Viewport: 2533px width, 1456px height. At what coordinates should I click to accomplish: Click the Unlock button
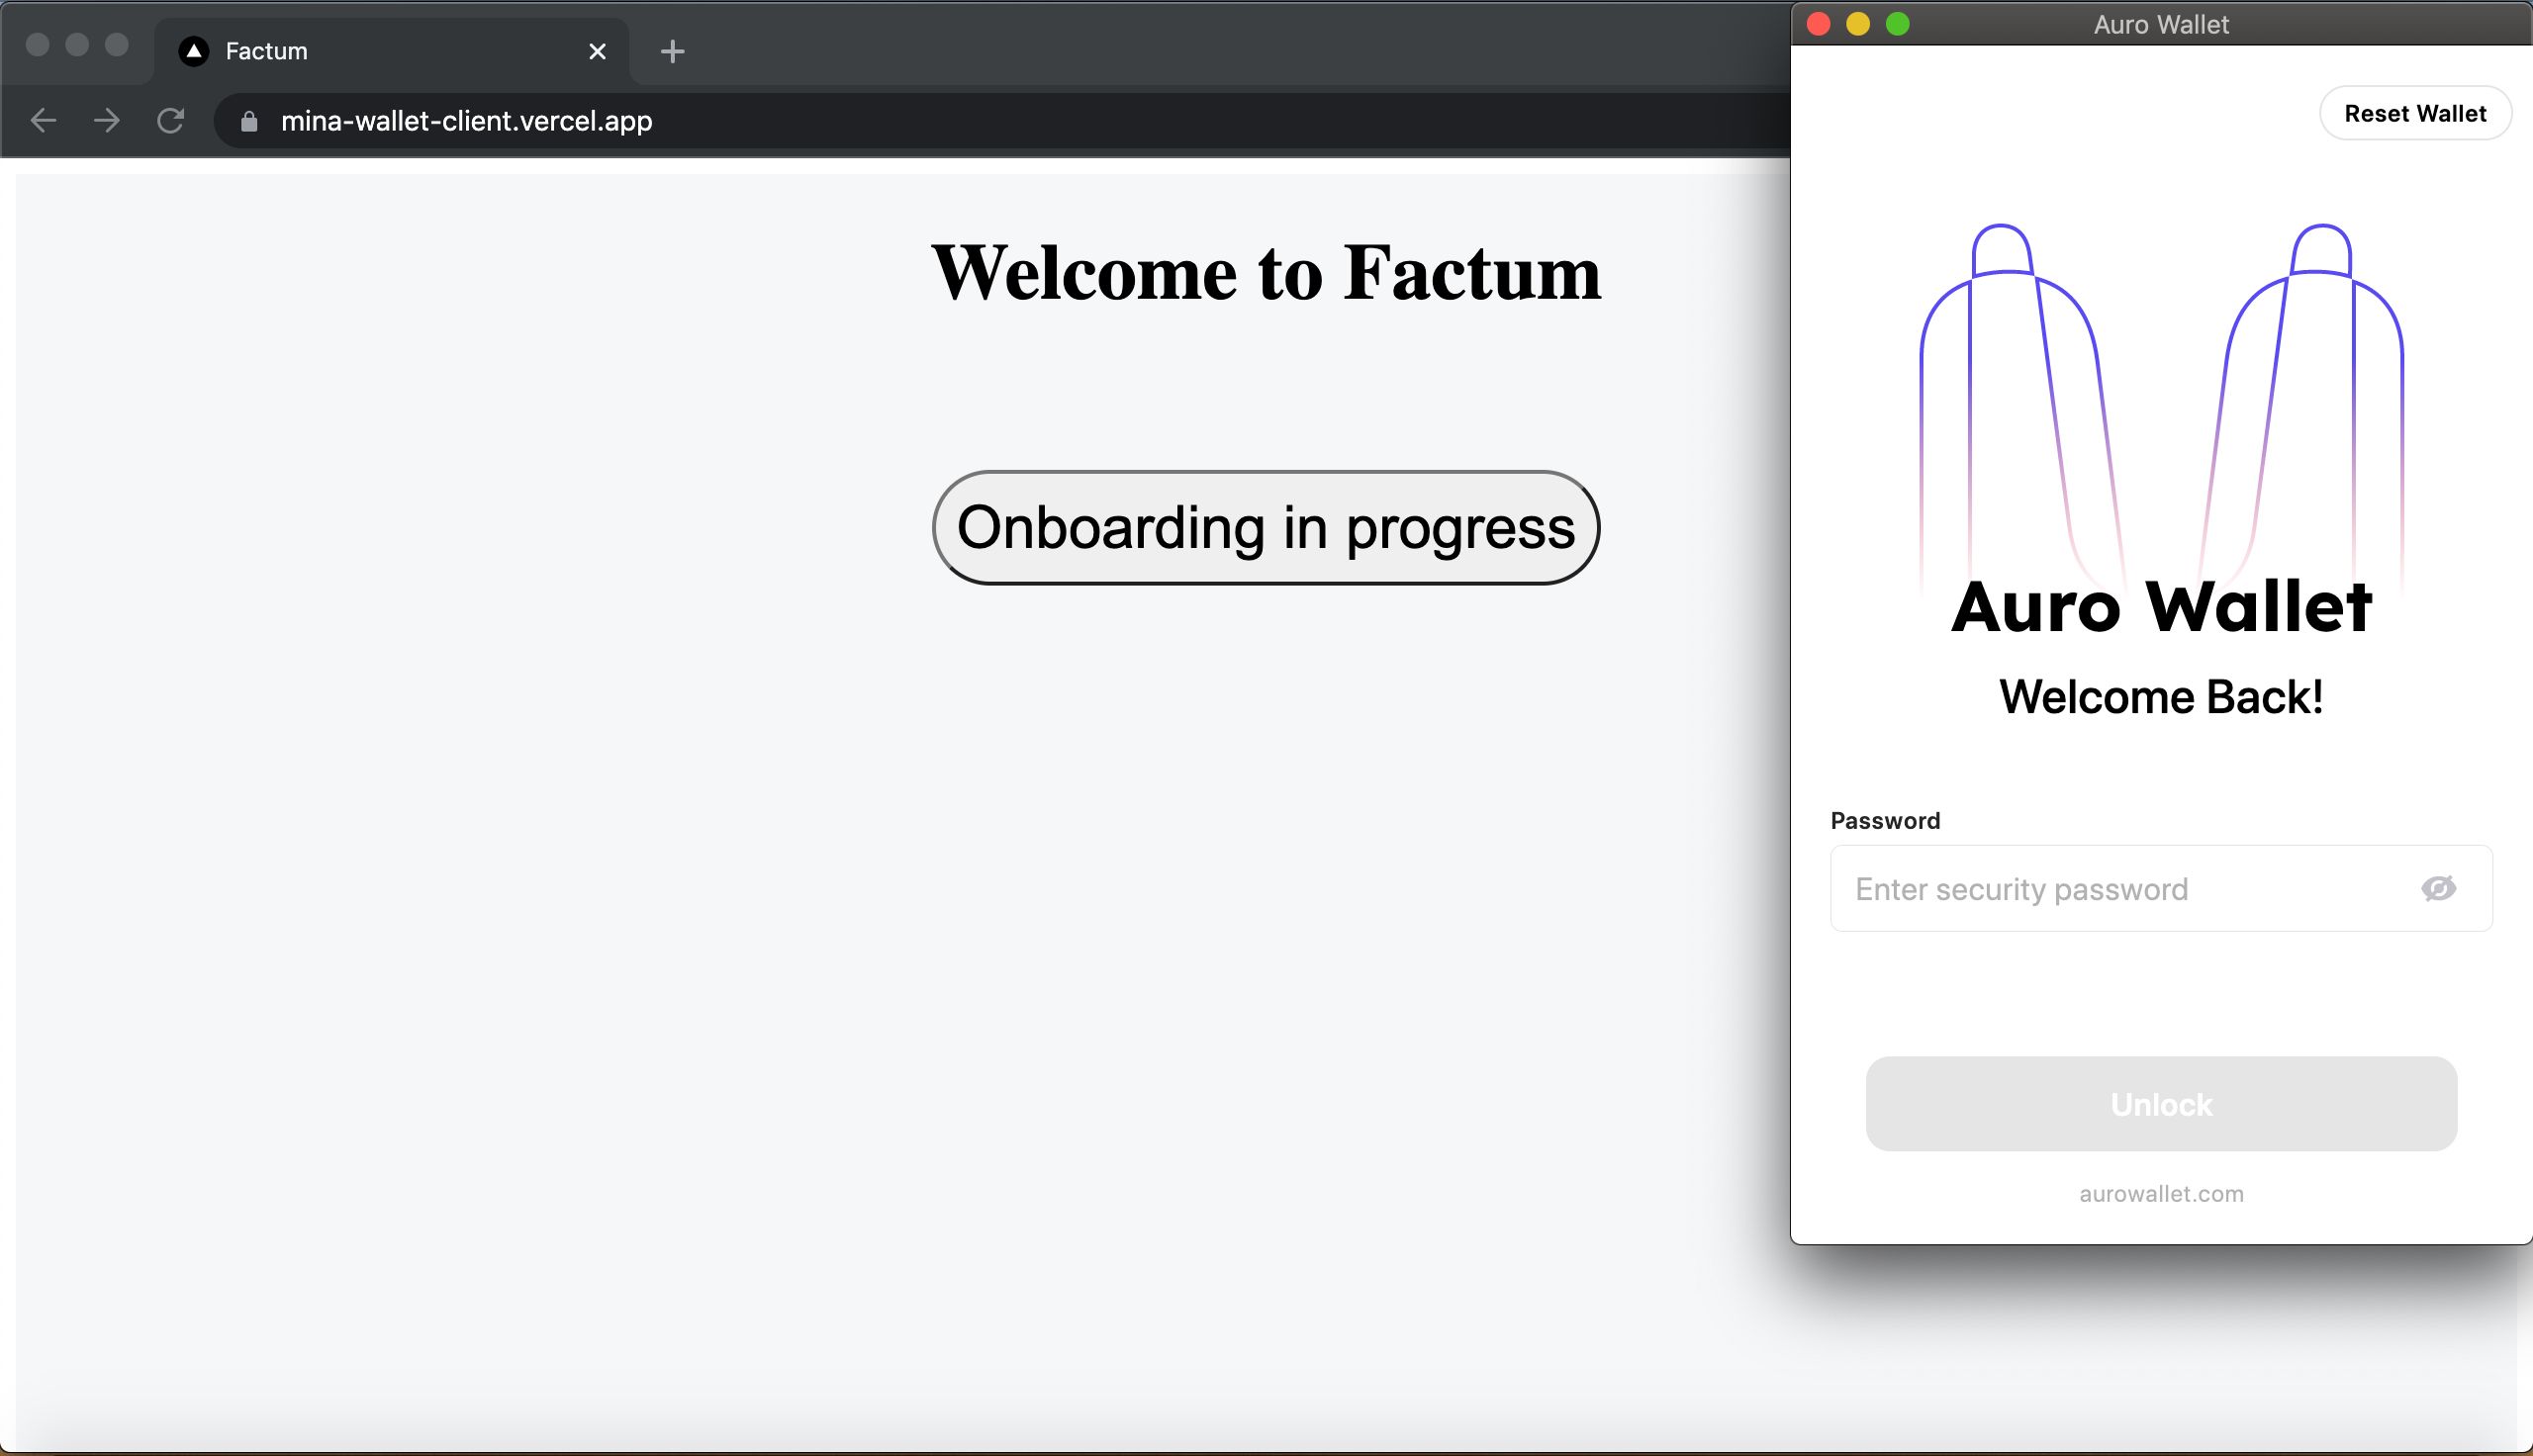(2161, 1103)
